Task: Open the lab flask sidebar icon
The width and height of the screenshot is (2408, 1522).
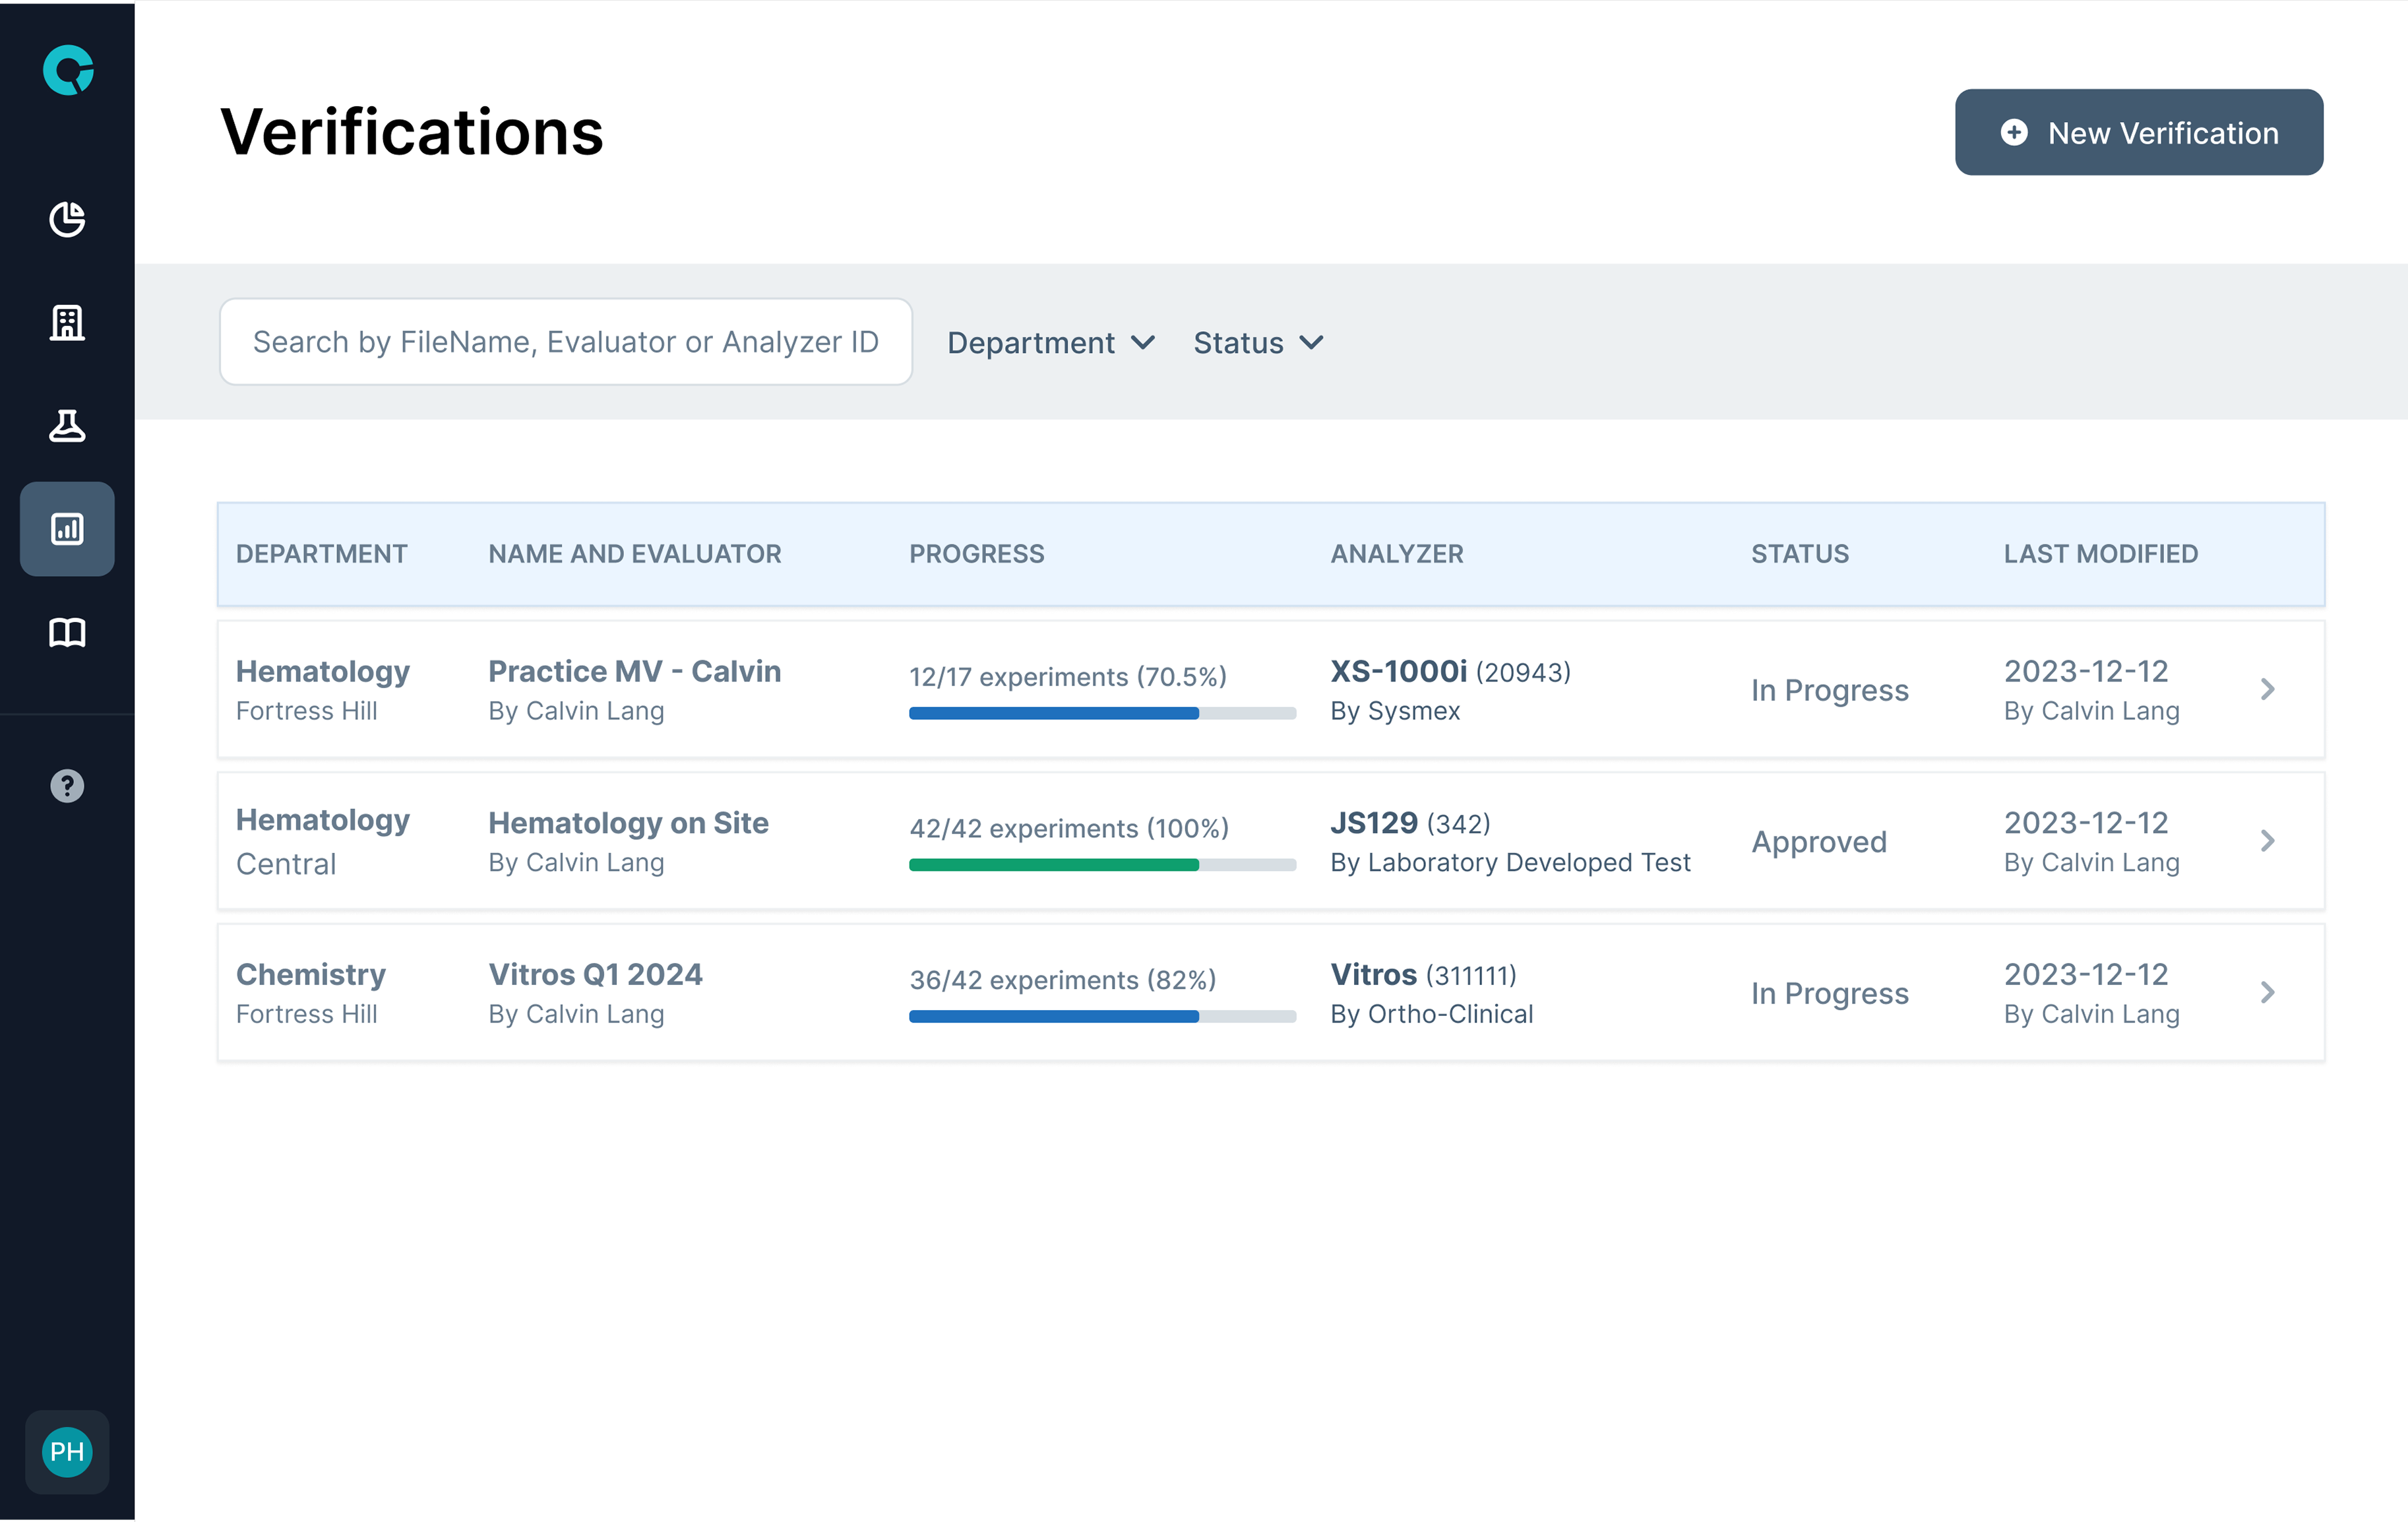Action: (67, 426)
